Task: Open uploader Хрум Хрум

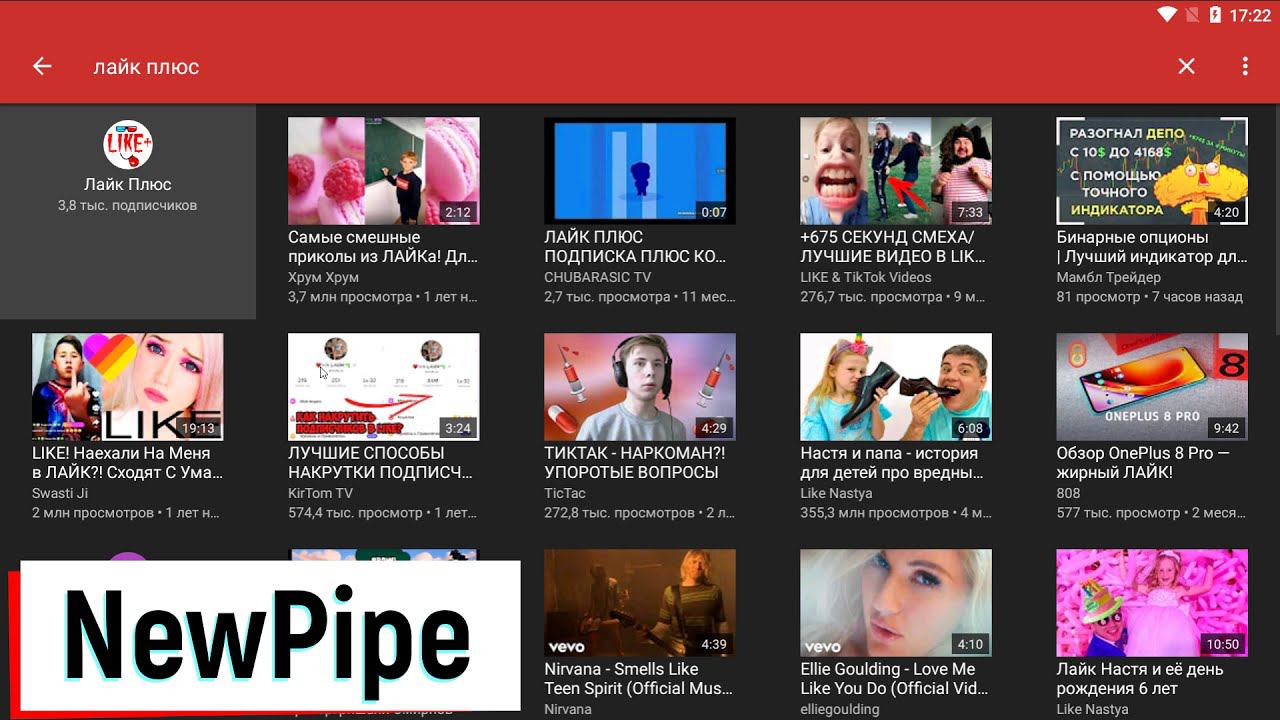Action: click(323, 277)
